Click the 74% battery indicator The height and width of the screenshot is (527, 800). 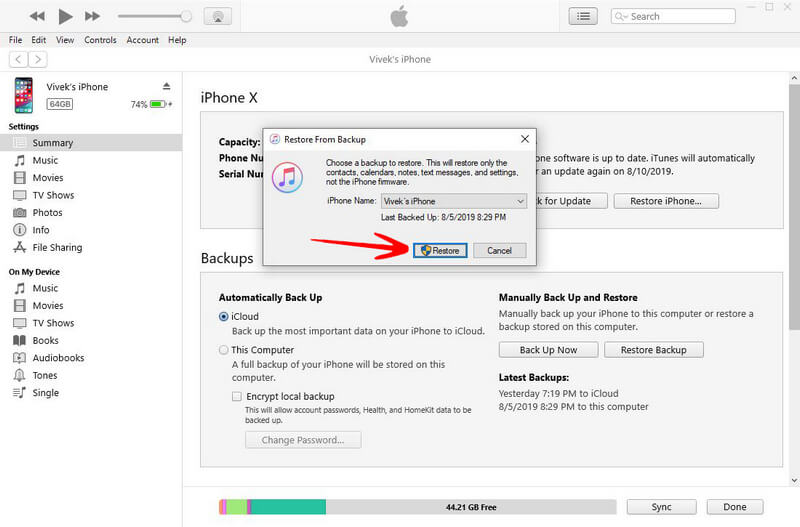[152, 104]
